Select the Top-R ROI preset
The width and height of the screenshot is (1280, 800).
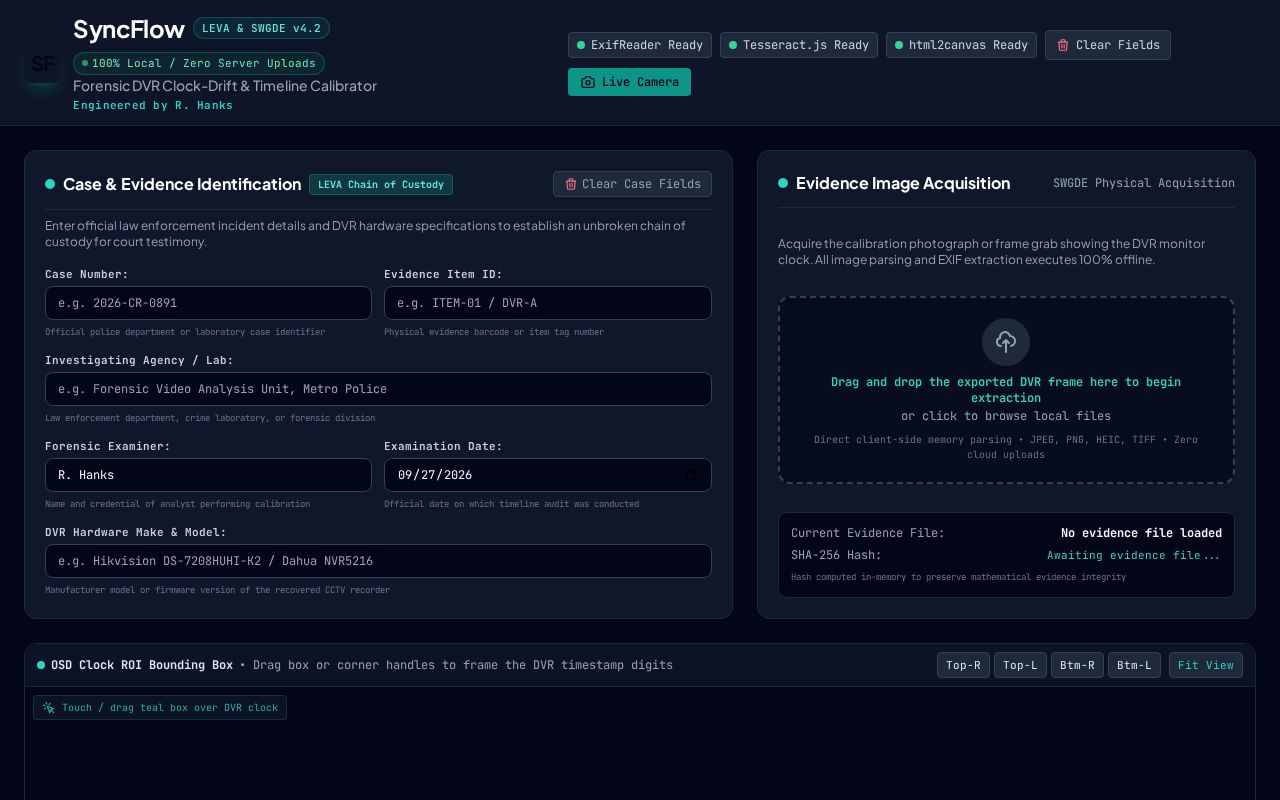963,665
